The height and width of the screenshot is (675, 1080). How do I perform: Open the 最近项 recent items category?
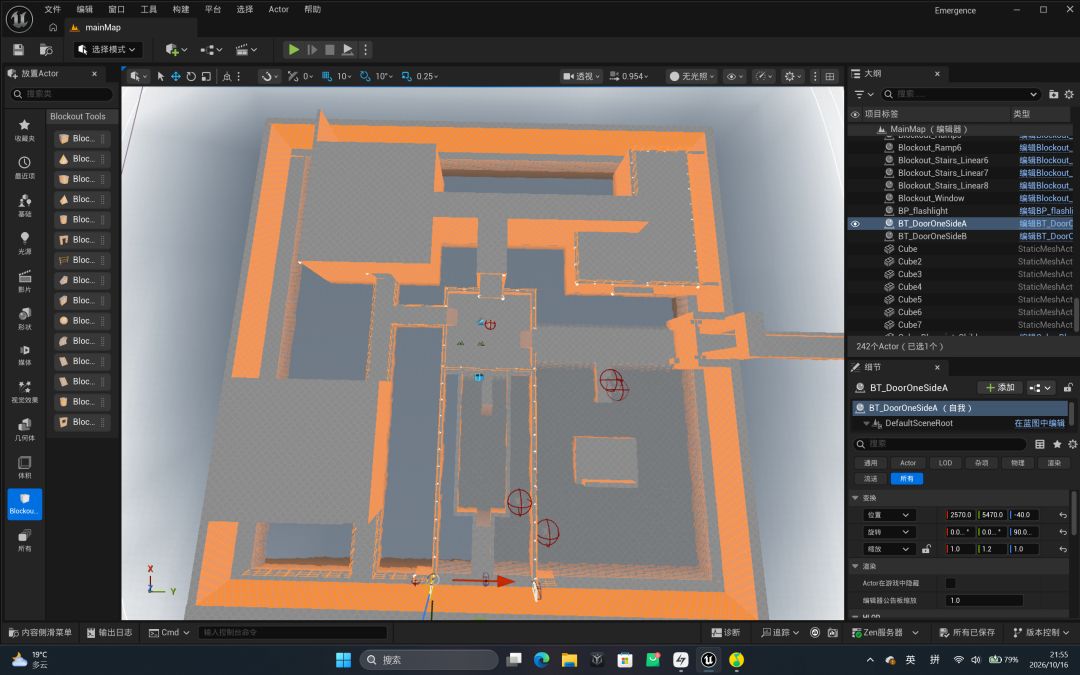(25, 167)
